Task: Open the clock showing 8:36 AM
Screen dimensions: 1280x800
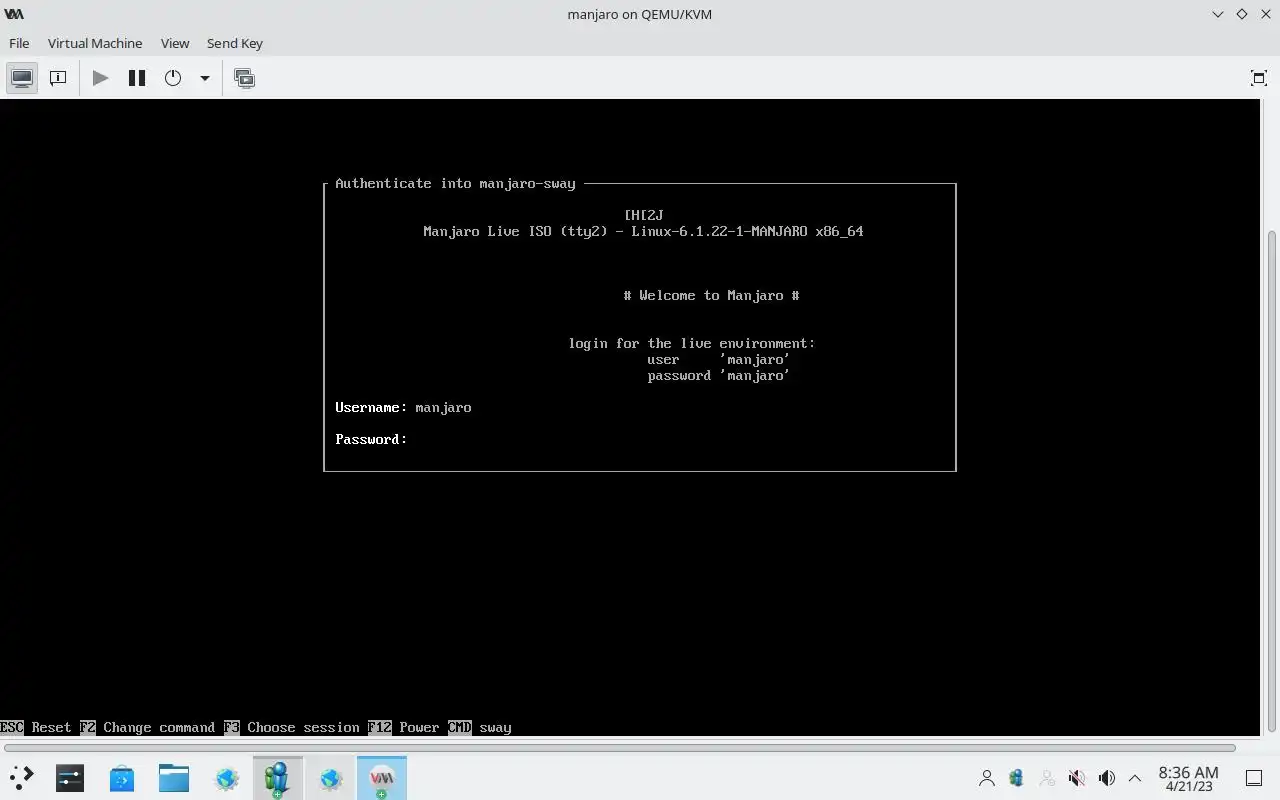Action: coord(1188,778)
